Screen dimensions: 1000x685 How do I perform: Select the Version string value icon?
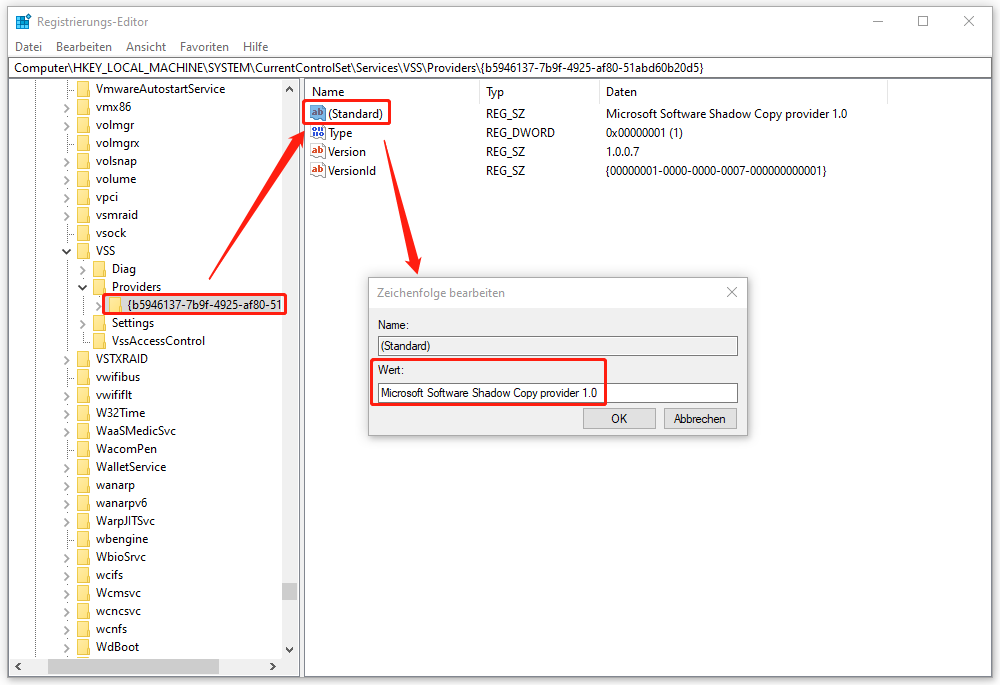coord(318,151)
